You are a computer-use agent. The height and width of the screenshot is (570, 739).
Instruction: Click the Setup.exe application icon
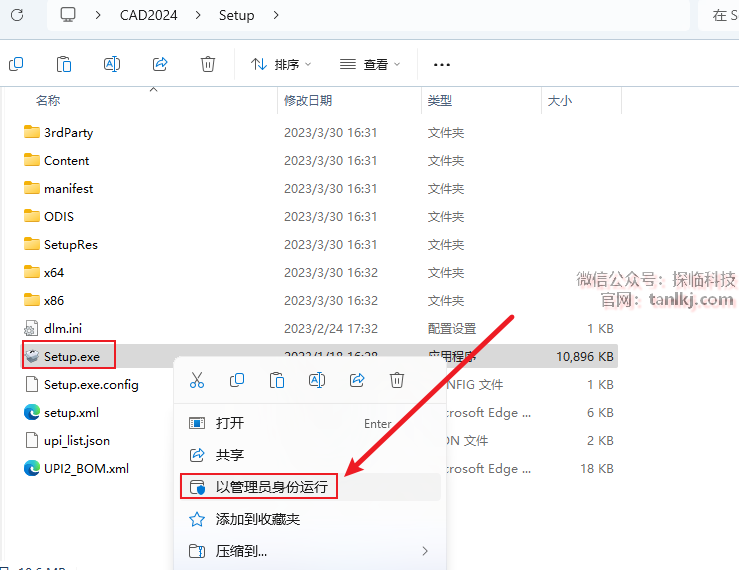tap(32, 356)
